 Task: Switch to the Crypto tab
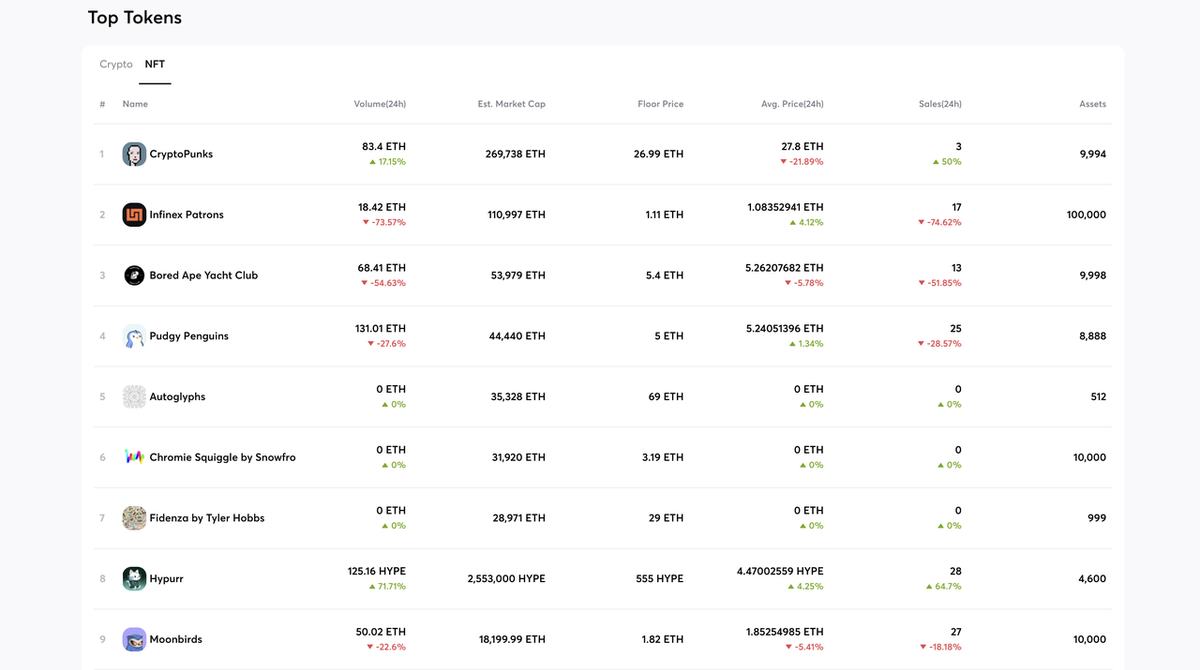(116, 64)
